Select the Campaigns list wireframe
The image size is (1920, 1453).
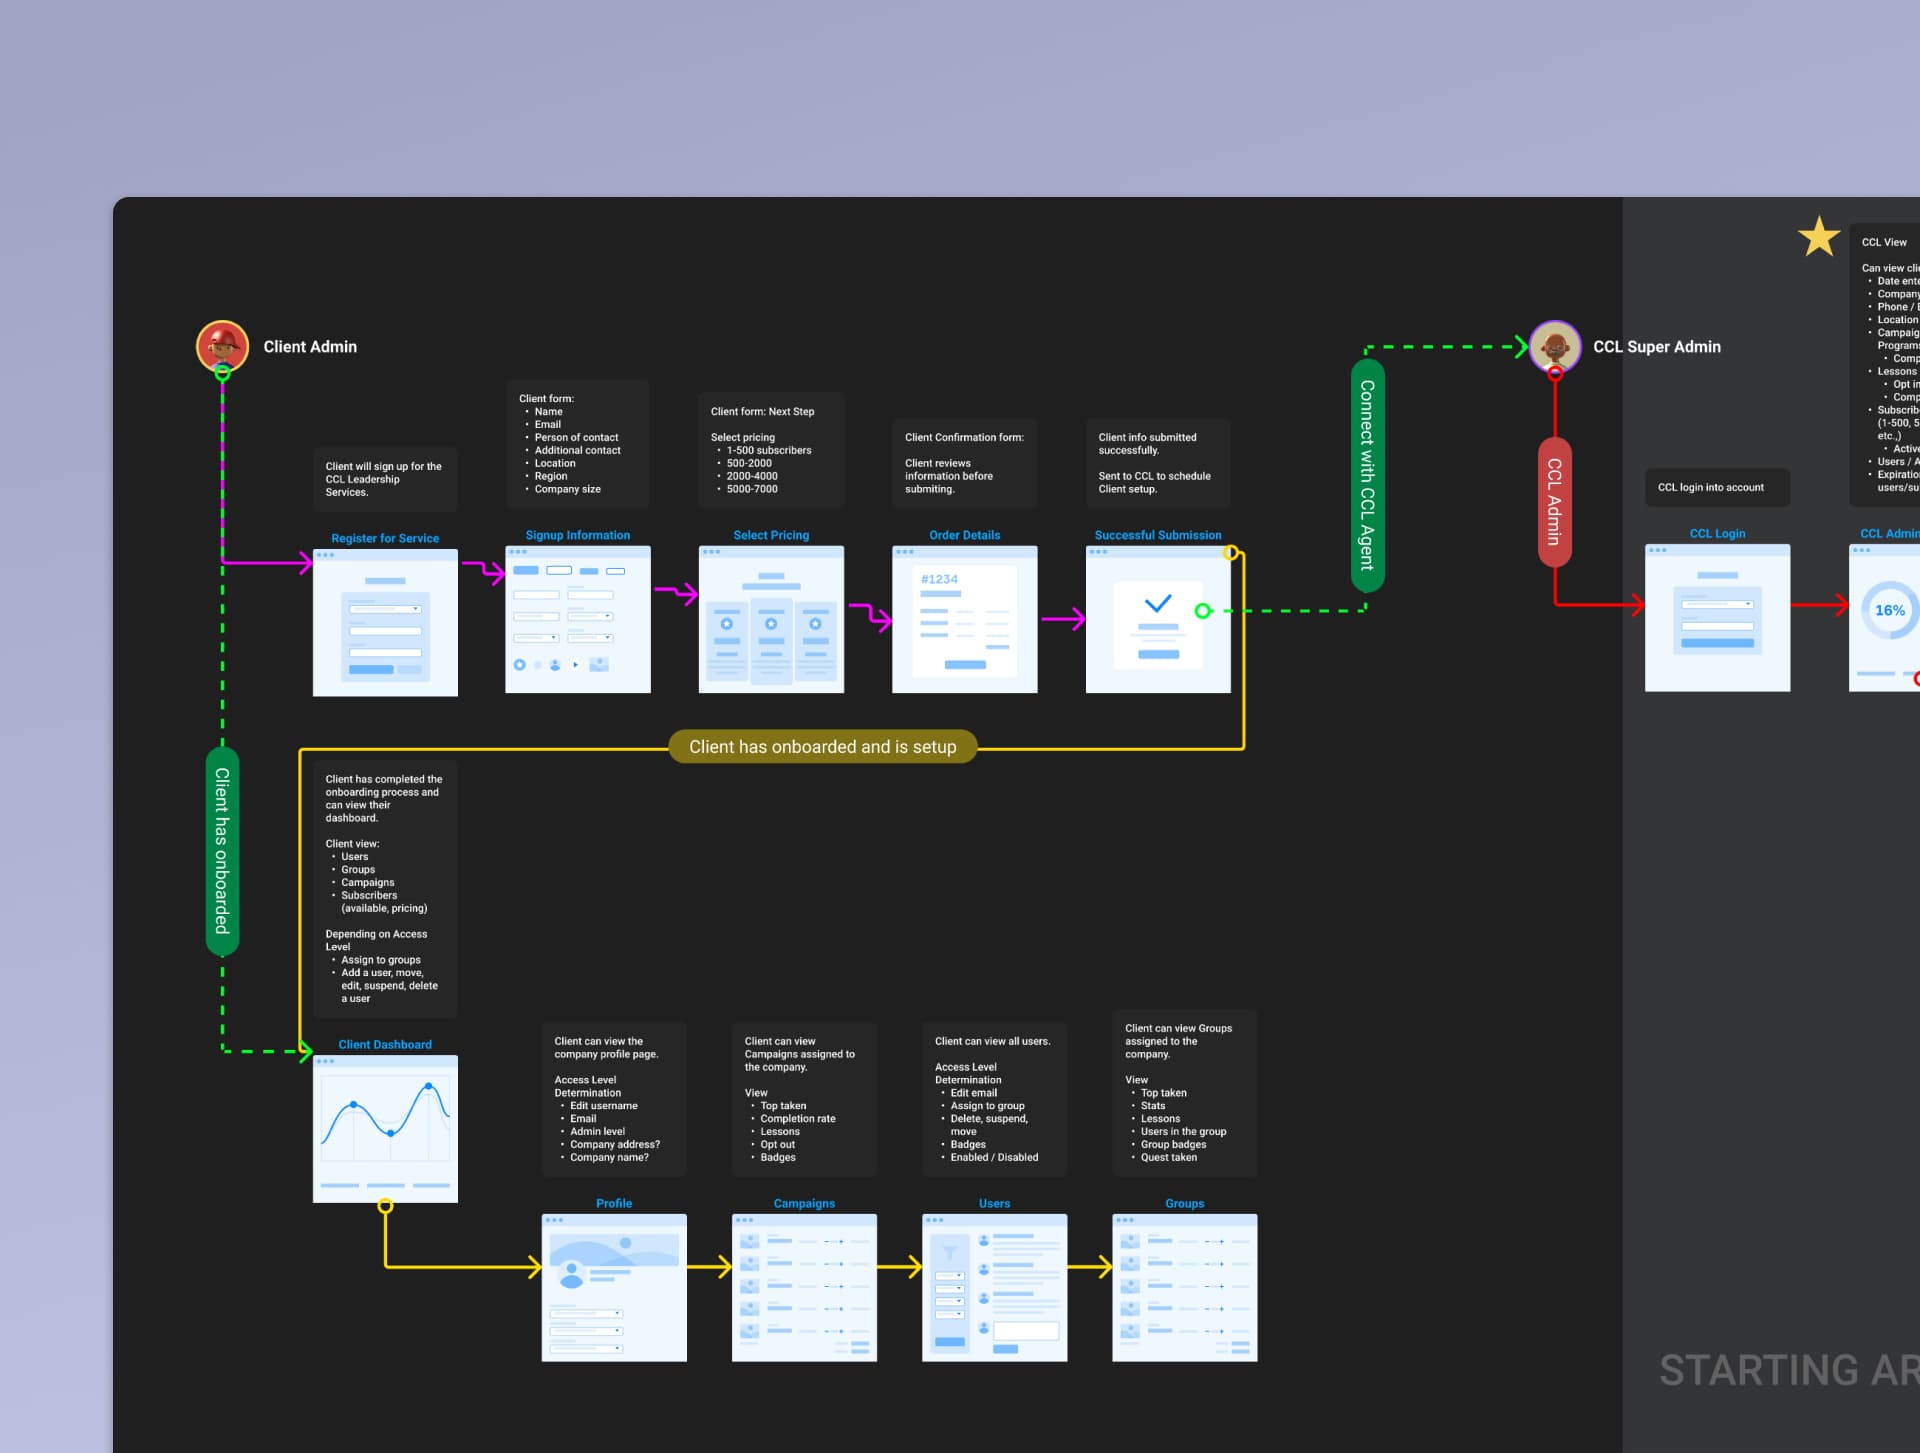804,1287
